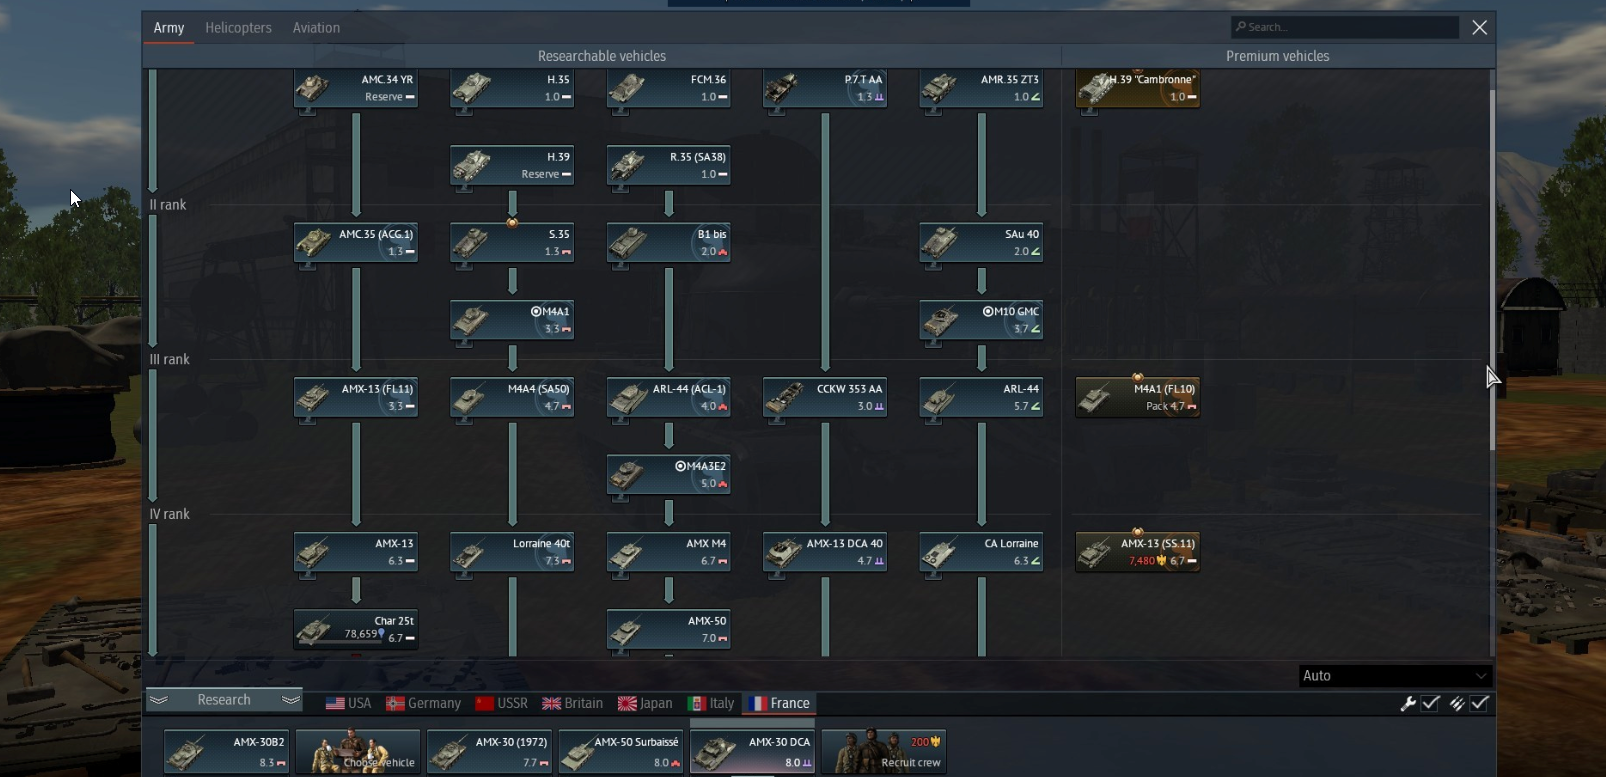Select the H.35 tank in research tree
This screenshot has width=1606, height=777.
tap(512, 88)
